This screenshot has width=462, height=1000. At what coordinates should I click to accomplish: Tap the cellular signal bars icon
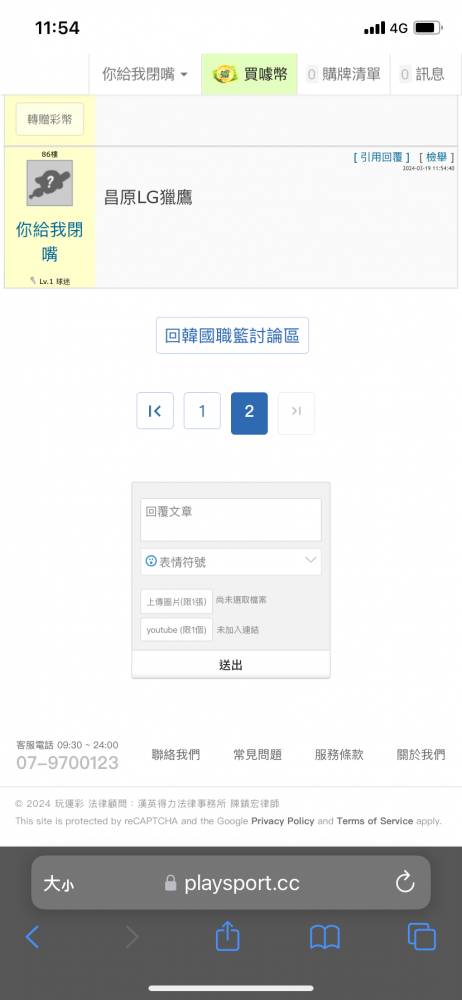375,28
